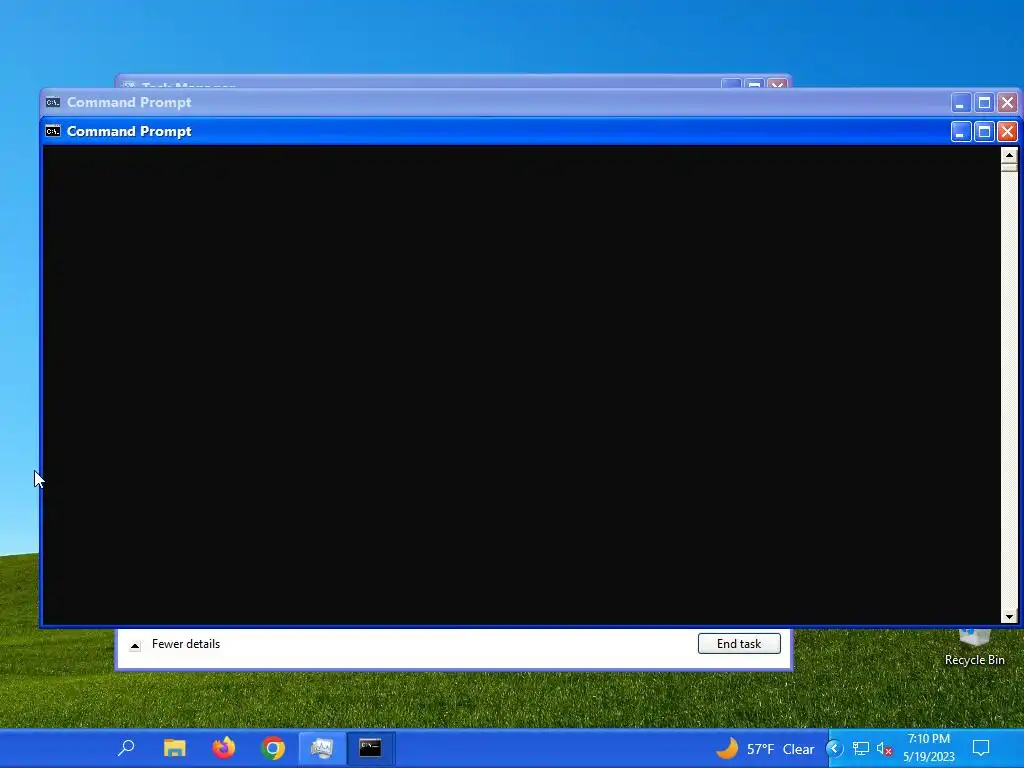Close the Task Manager window
This screenshot has height=768, width=1024.
pyautogui.click(x=777, y=84)
